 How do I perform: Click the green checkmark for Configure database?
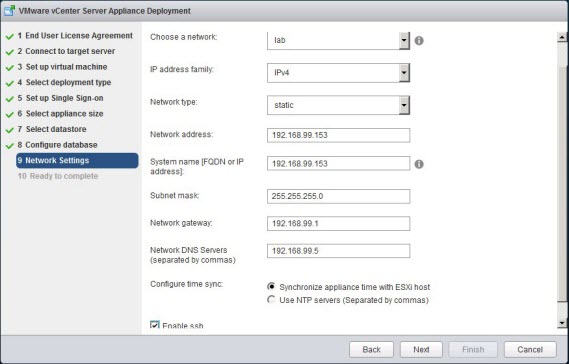coord(10,146)
